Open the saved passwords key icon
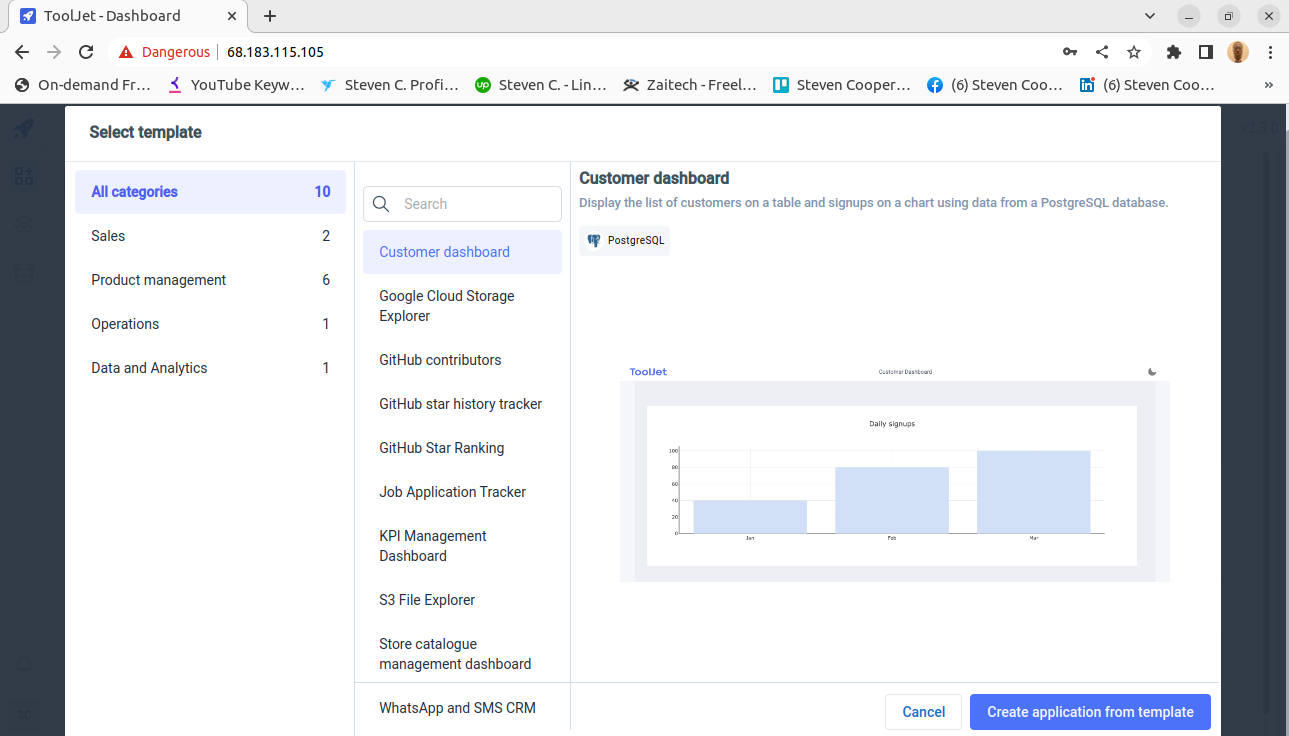Screen dimensions: 1289x736 click(x=1070, y=52)
